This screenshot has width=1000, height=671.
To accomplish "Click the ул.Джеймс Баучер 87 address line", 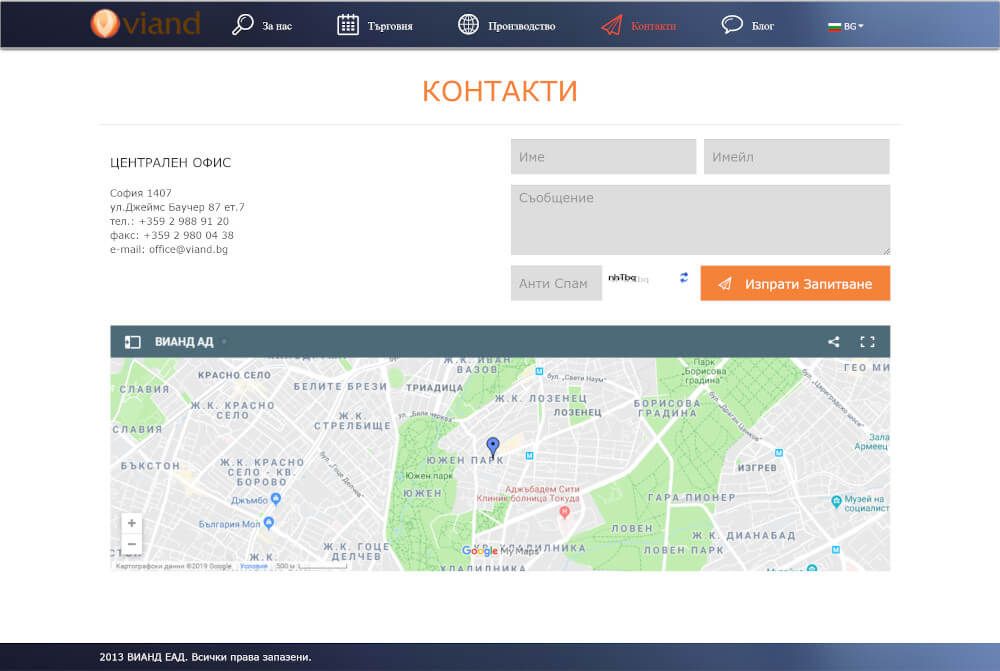I will pyautogui.click(x=177, y=207).
